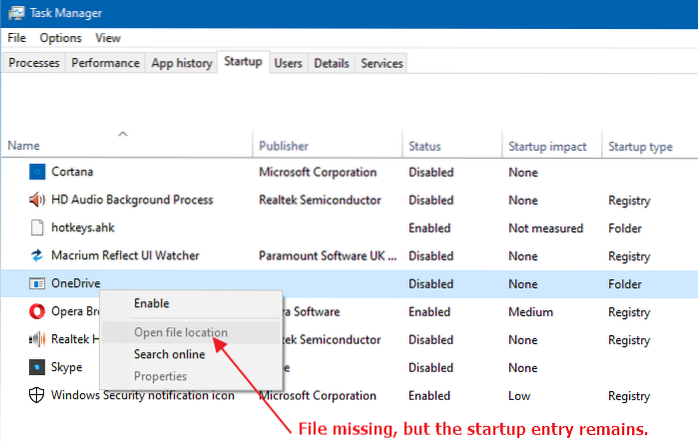Click the Skype app icon
The height and width of the screenshot is (443, 698).
[x=38, y=368]
